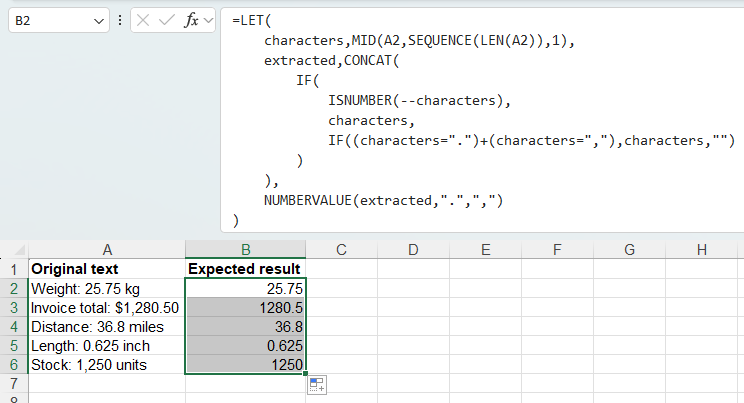Click cell with value 0.625
This screenshot has height=403, width=744.
tap(245, 346)
